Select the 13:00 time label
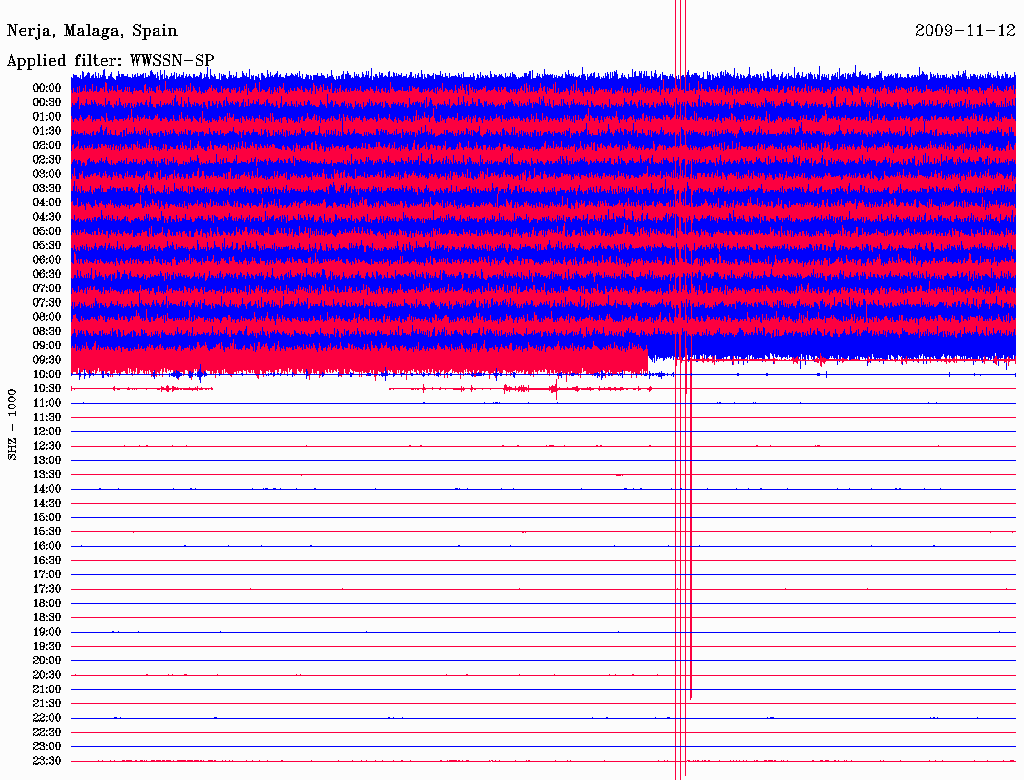The width and height of the screenshot is (1024, 780). click(x=47, y=460)
